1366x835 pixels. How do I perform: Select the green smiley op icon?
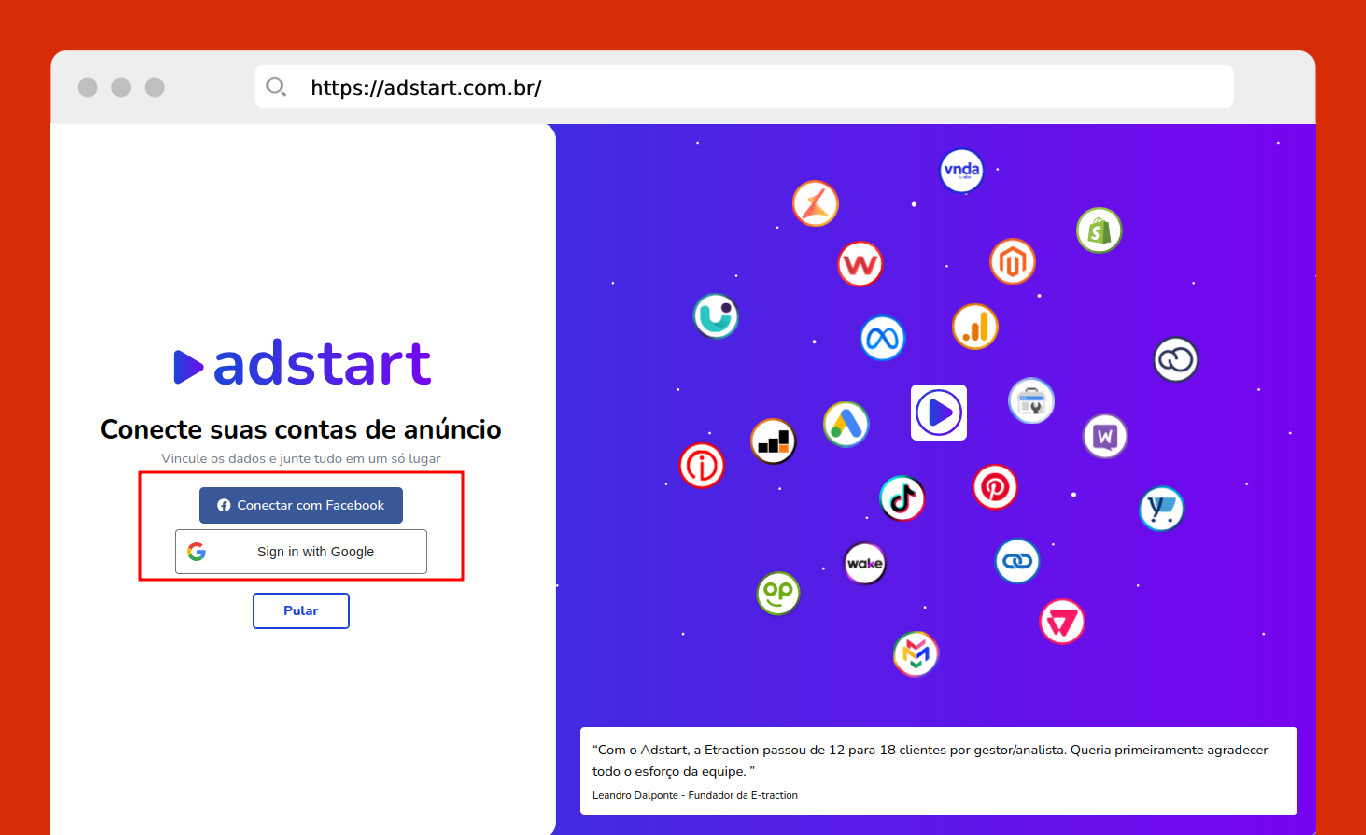pos(778,593)
